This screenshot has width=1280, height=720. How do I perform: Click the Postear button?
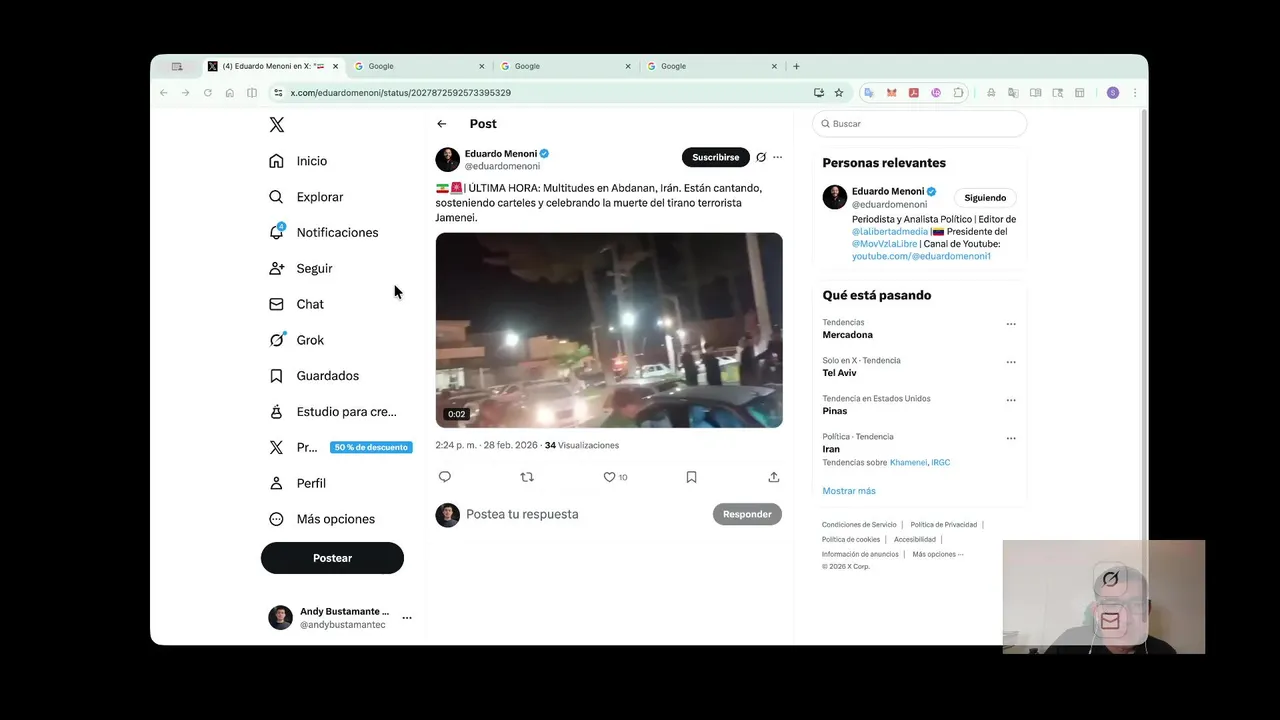pyautogui.click(x=332, y=558)
